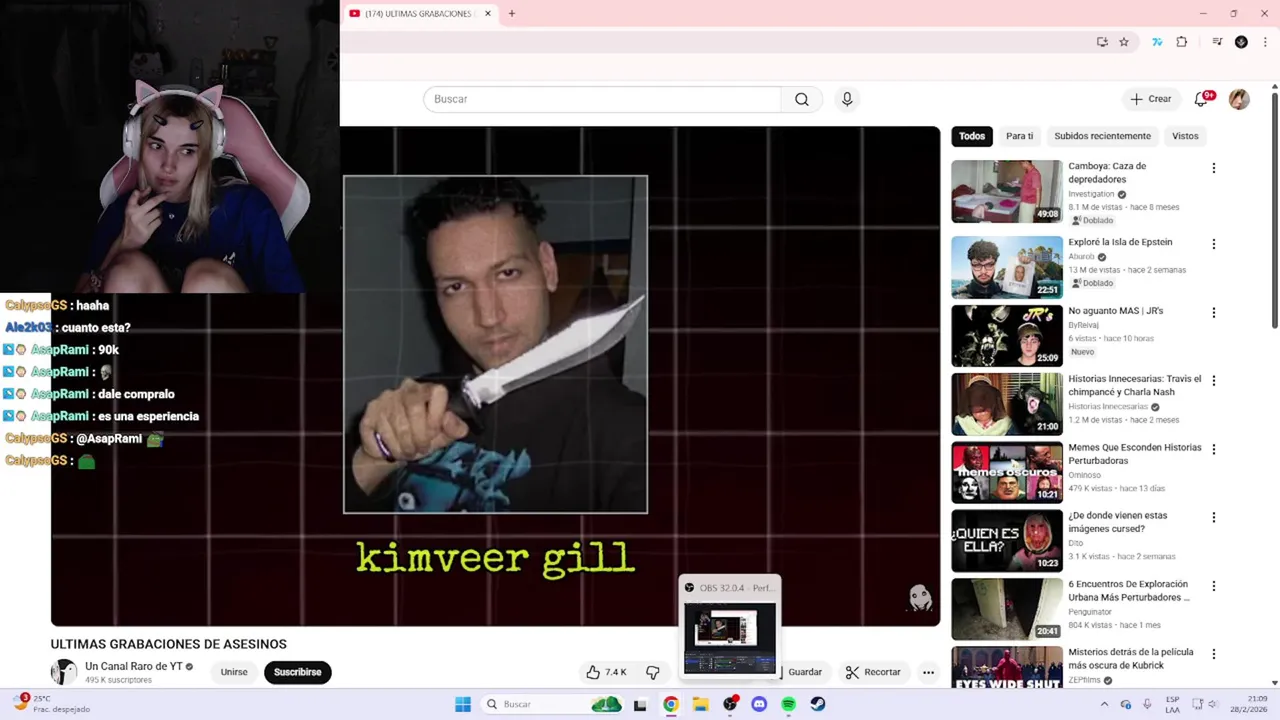The image size is (1280, 720).
Task: Open options menu for imágenes cursed video
Action: click(x=1214, y=517)
